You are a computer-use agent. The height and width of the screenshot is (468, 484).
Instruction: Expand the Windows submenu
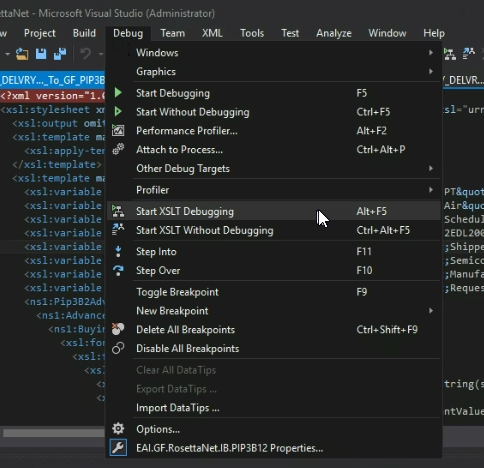[x=274, y=53]
